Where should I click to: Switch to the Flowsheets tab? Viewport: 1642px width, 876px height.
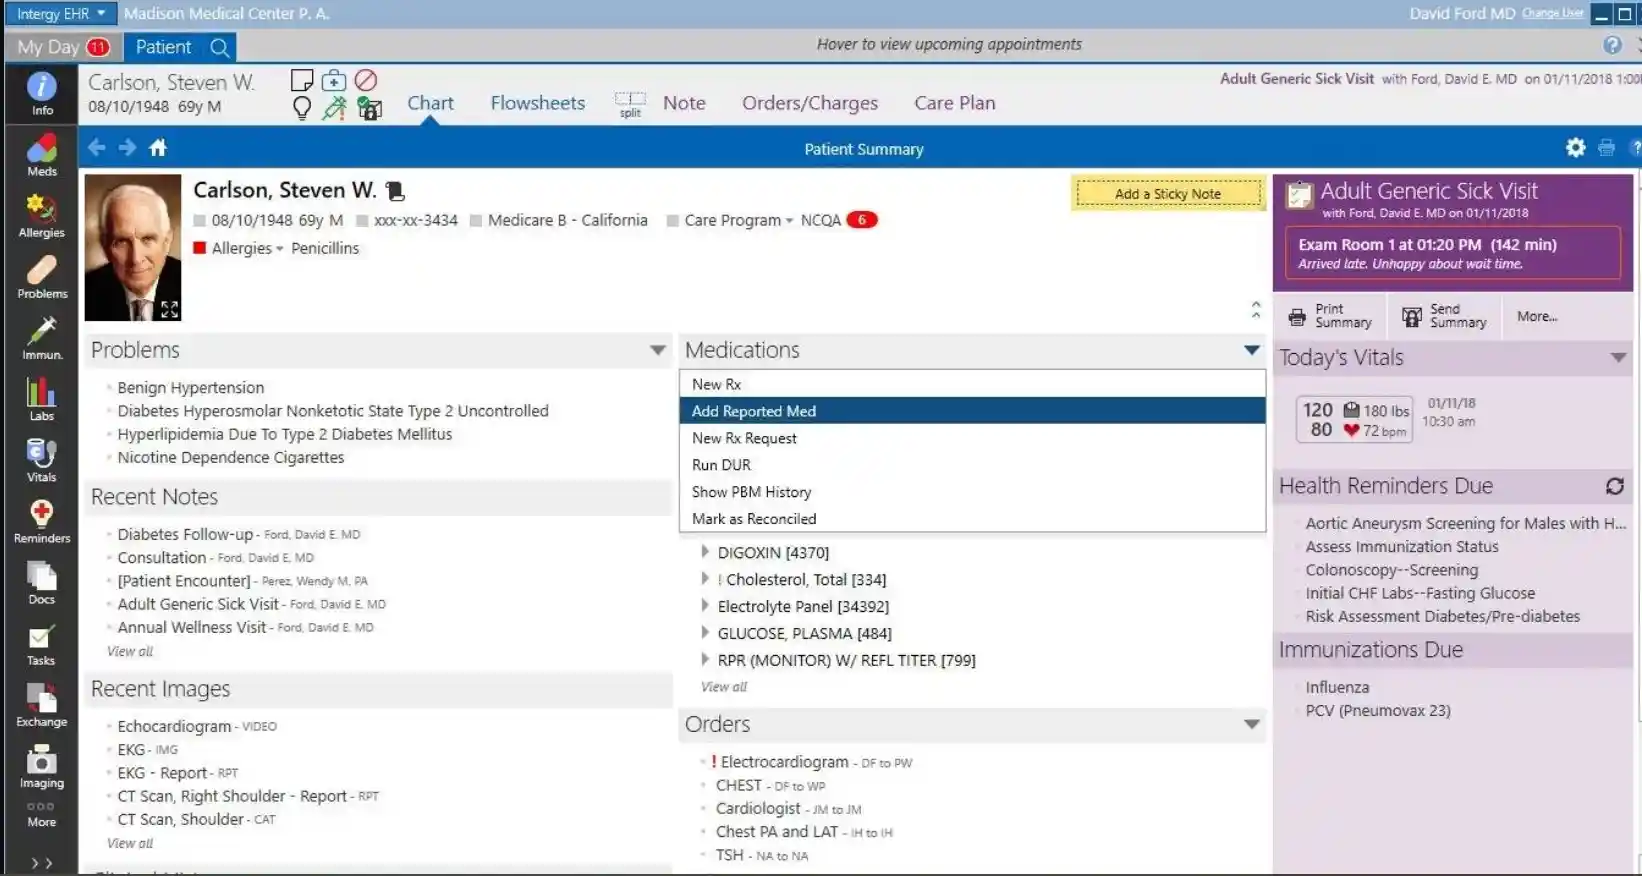point(537,103)
